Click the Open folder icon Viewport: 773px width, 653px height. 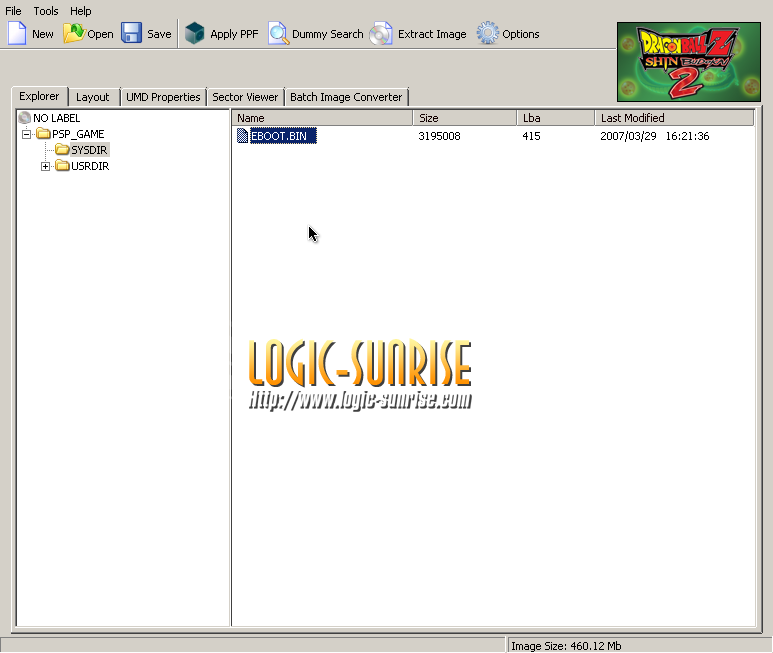click(x=74, y=34)
